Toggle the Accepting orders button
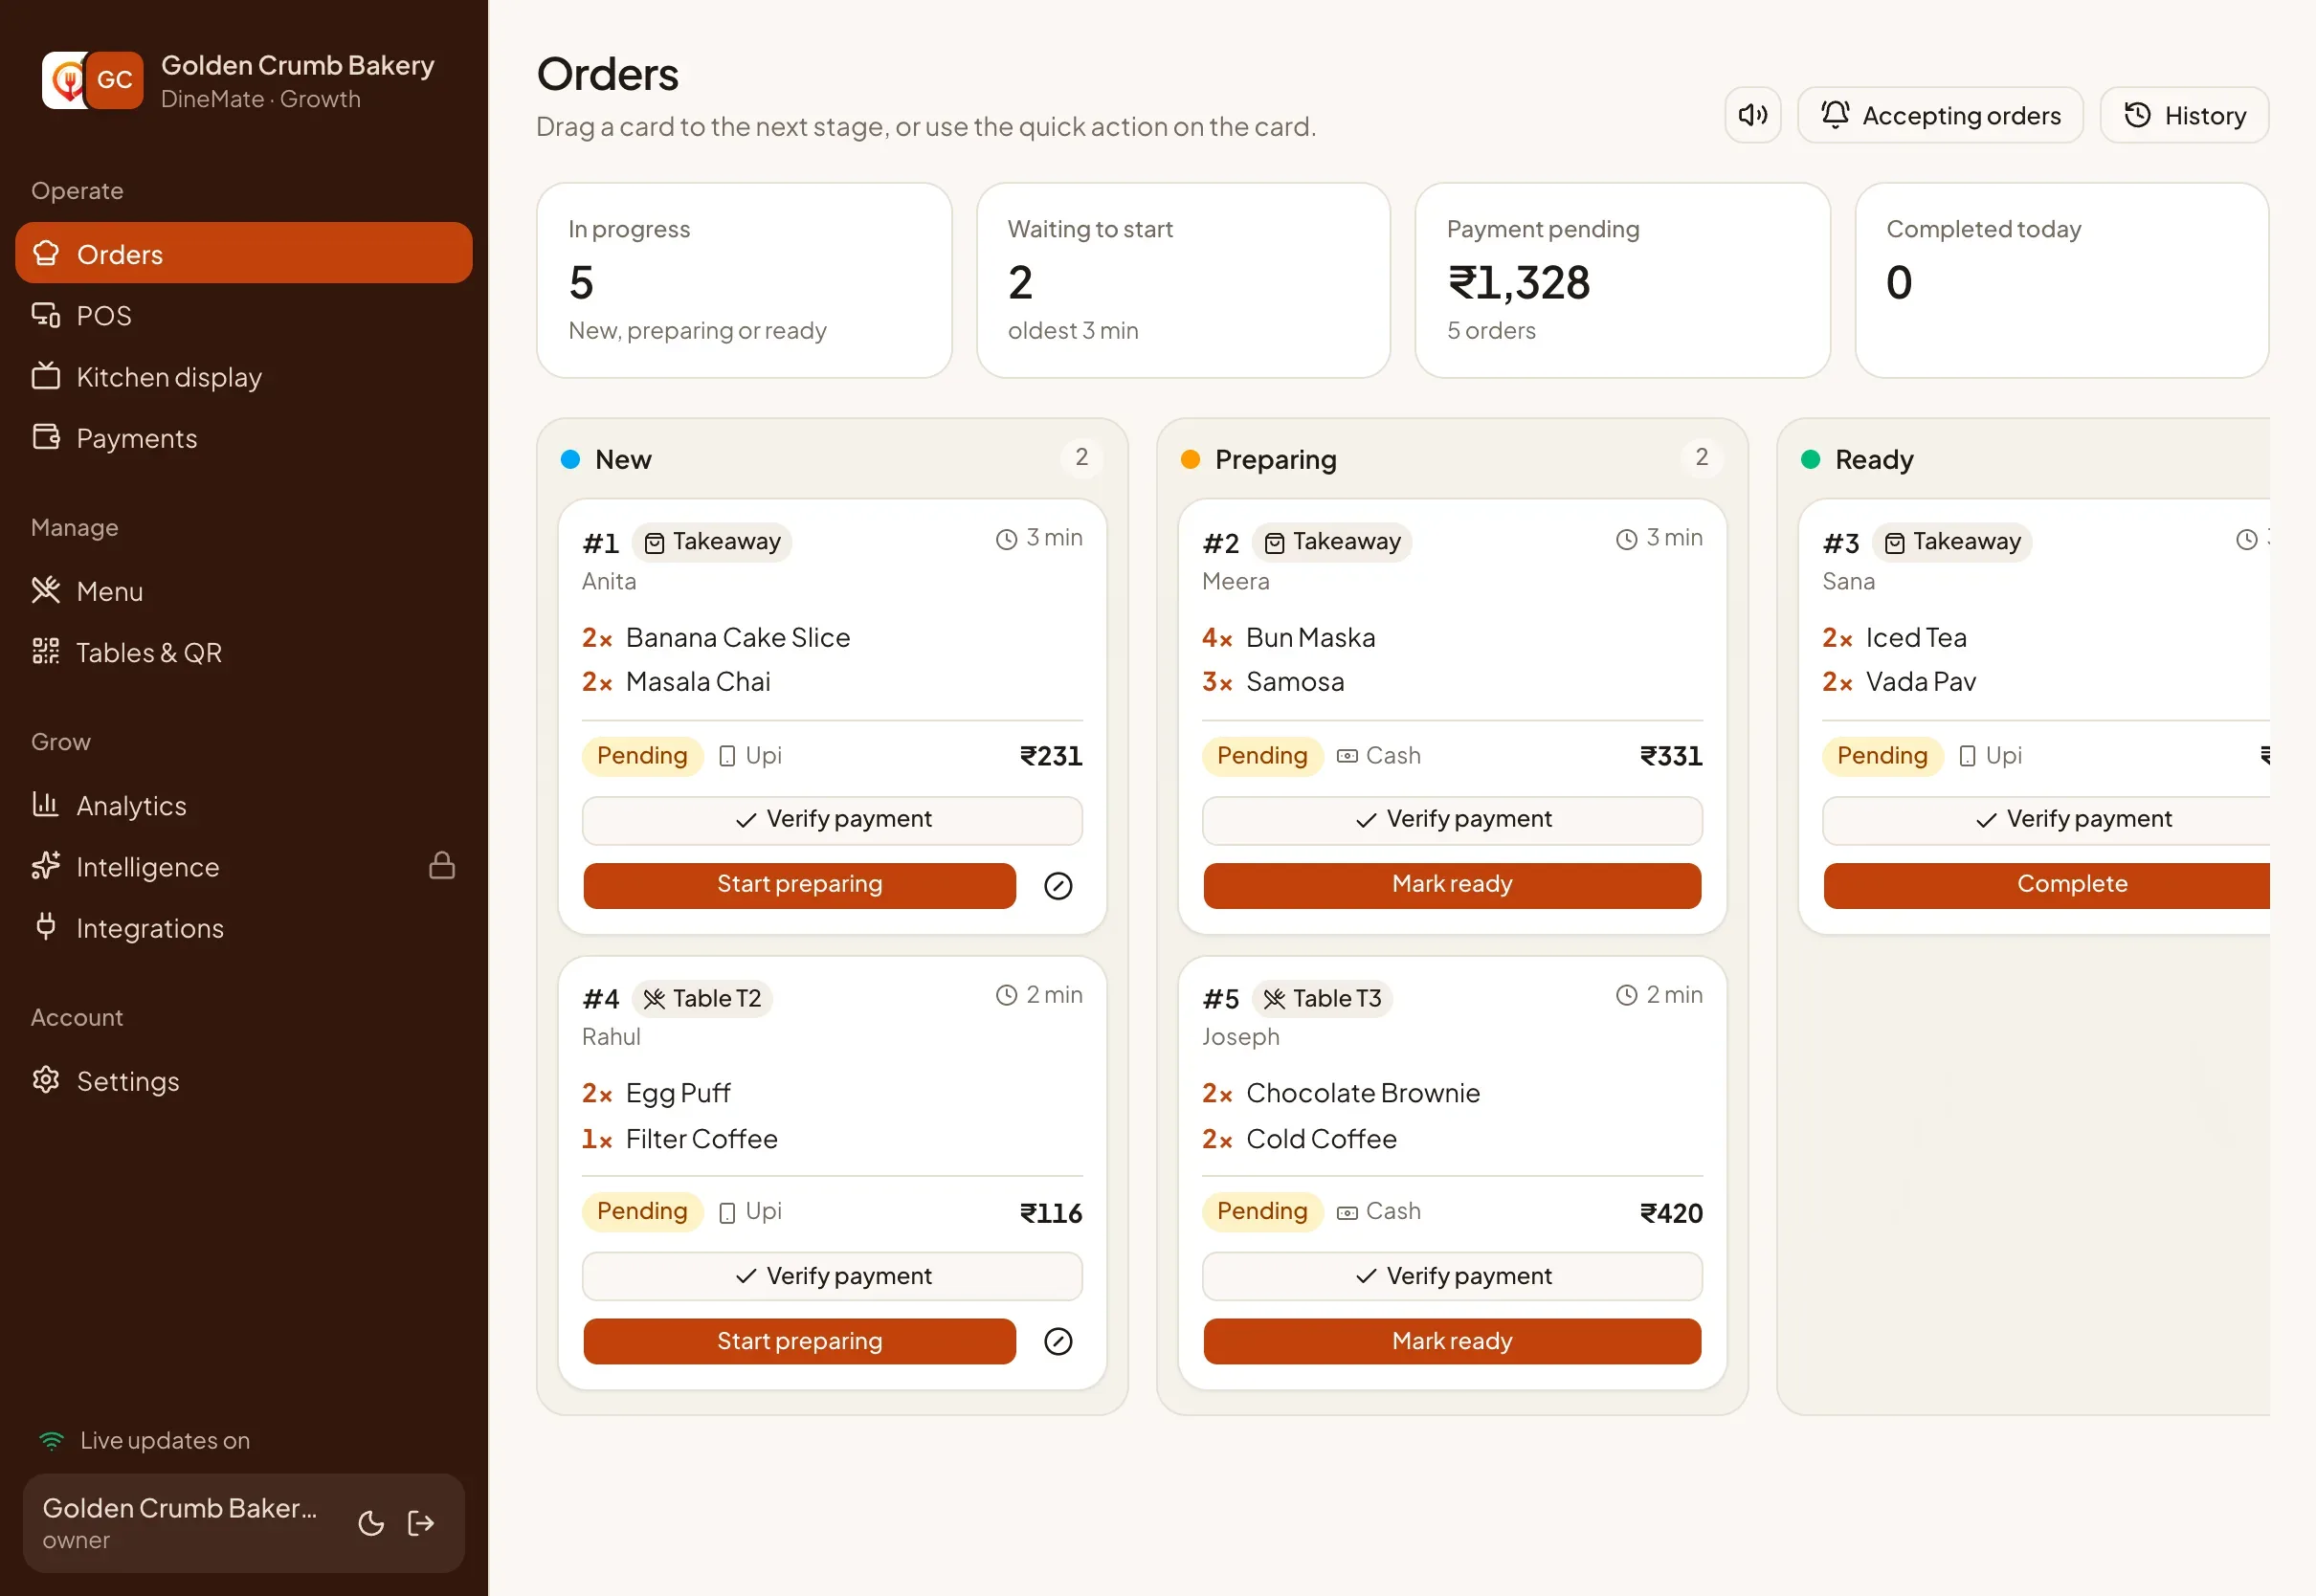This screenshot has width=2316, height=1596. (x=1940, y=115)
